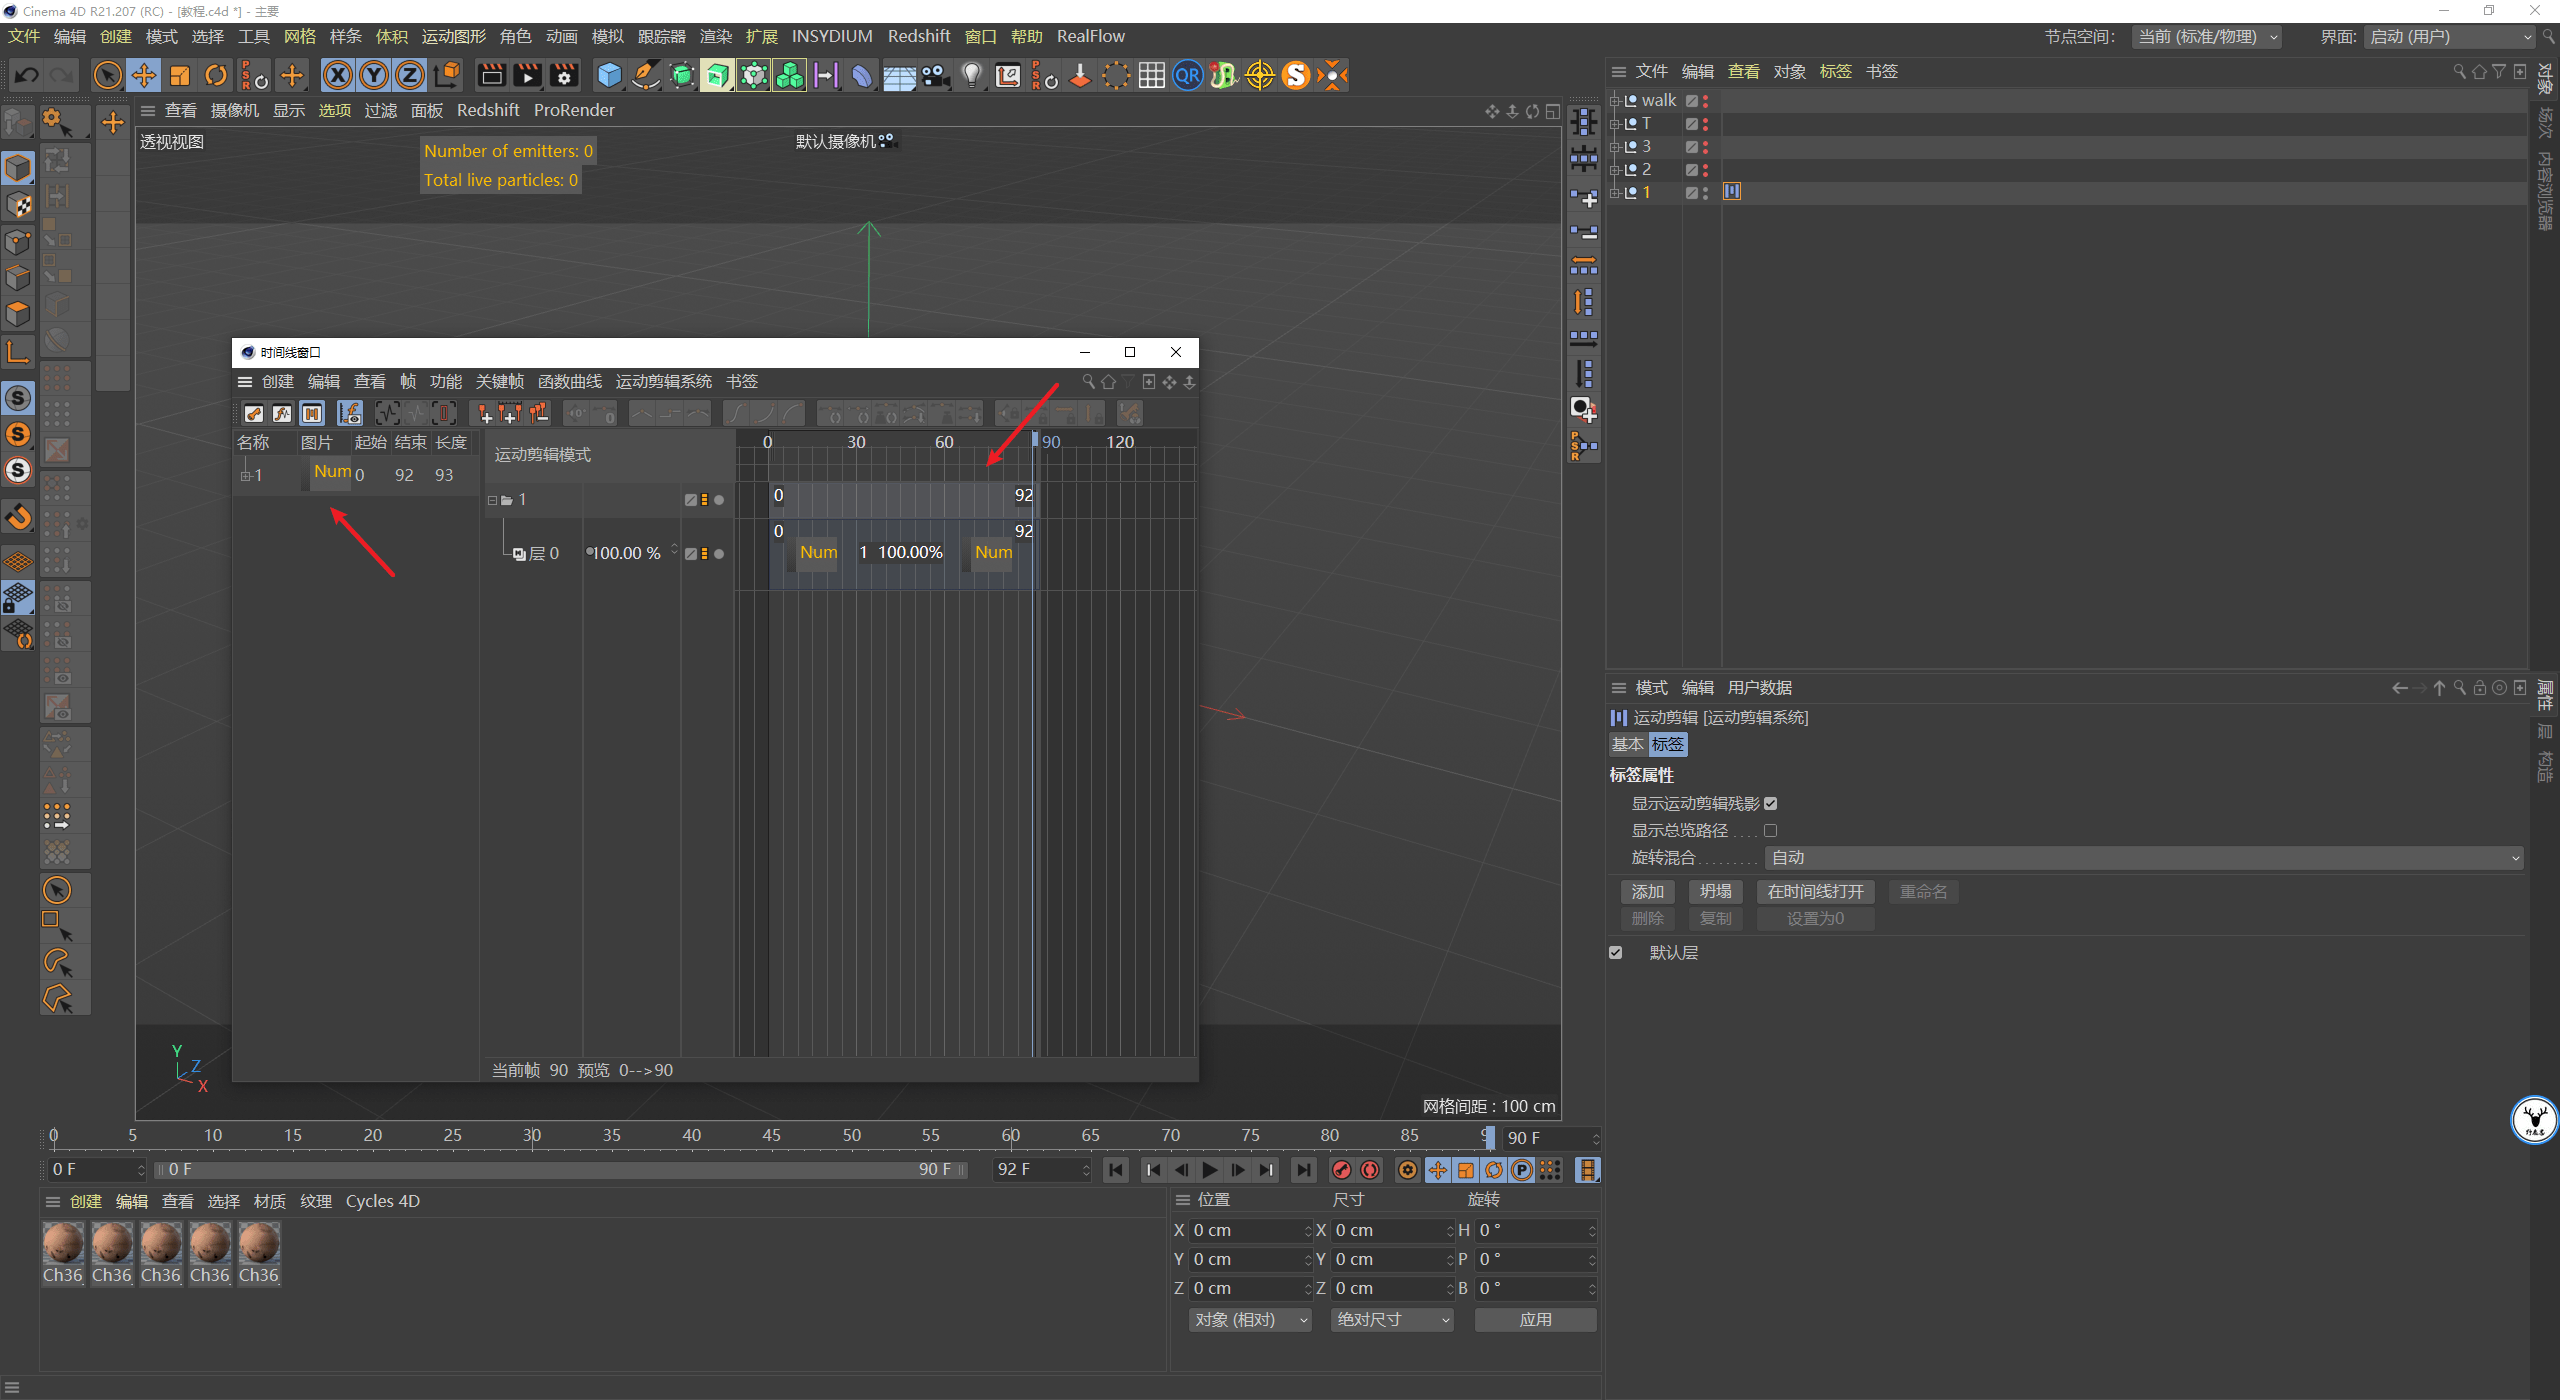Uncheck 显示运动剪辑残影 checkbox
This screenshot has width=2560, height=1400.
1771,804
